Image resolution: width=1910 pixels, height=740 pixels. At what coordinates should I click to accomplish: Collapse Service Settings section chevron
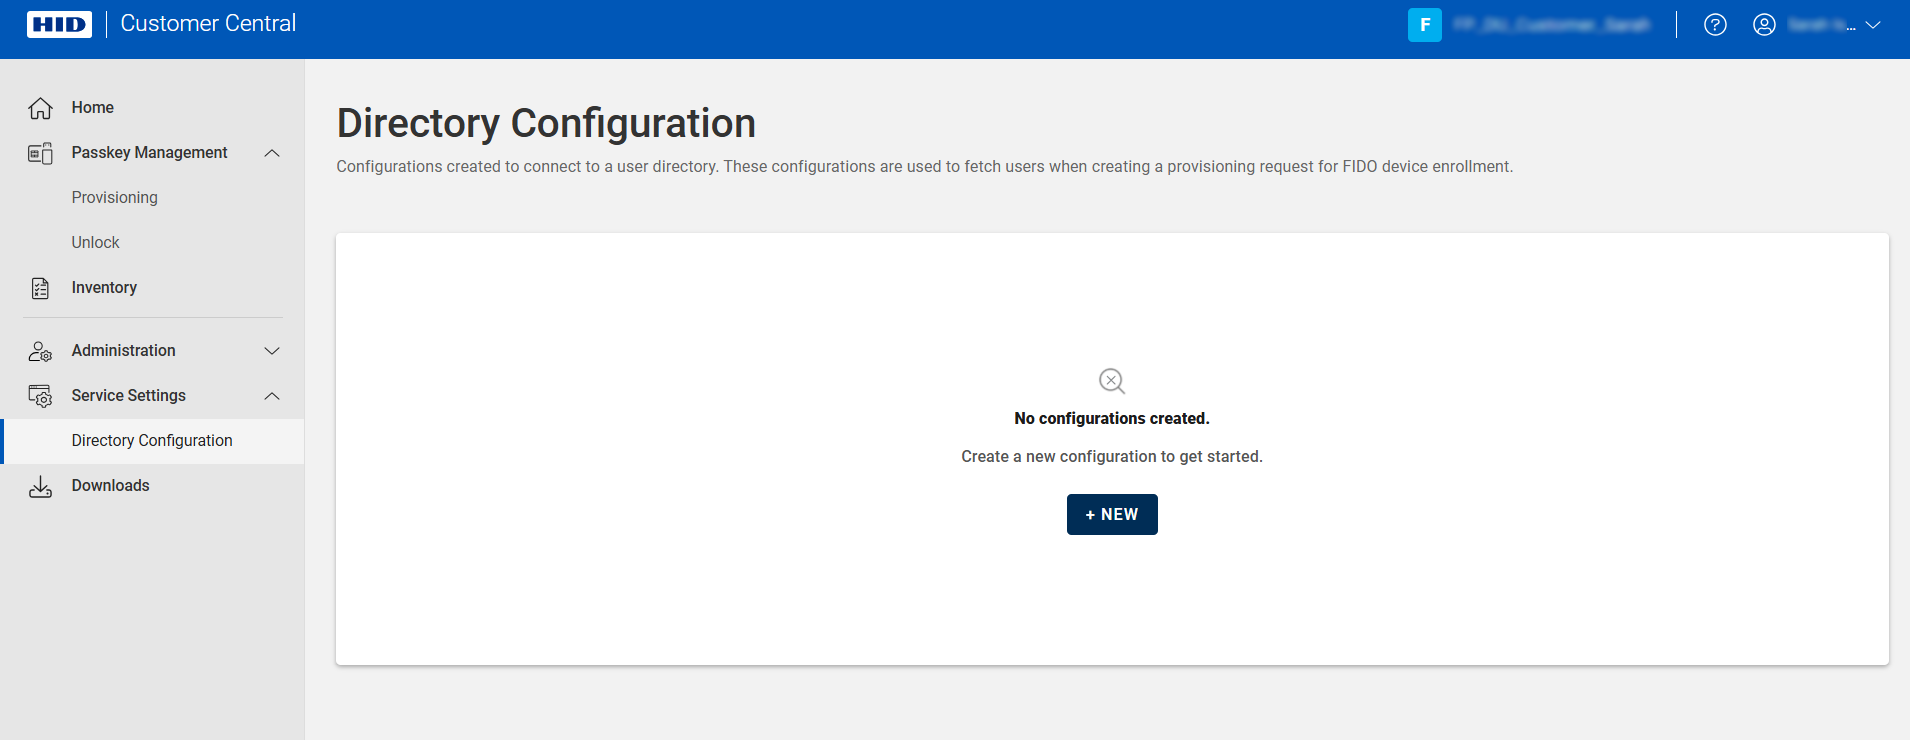(x=272, y=396)
